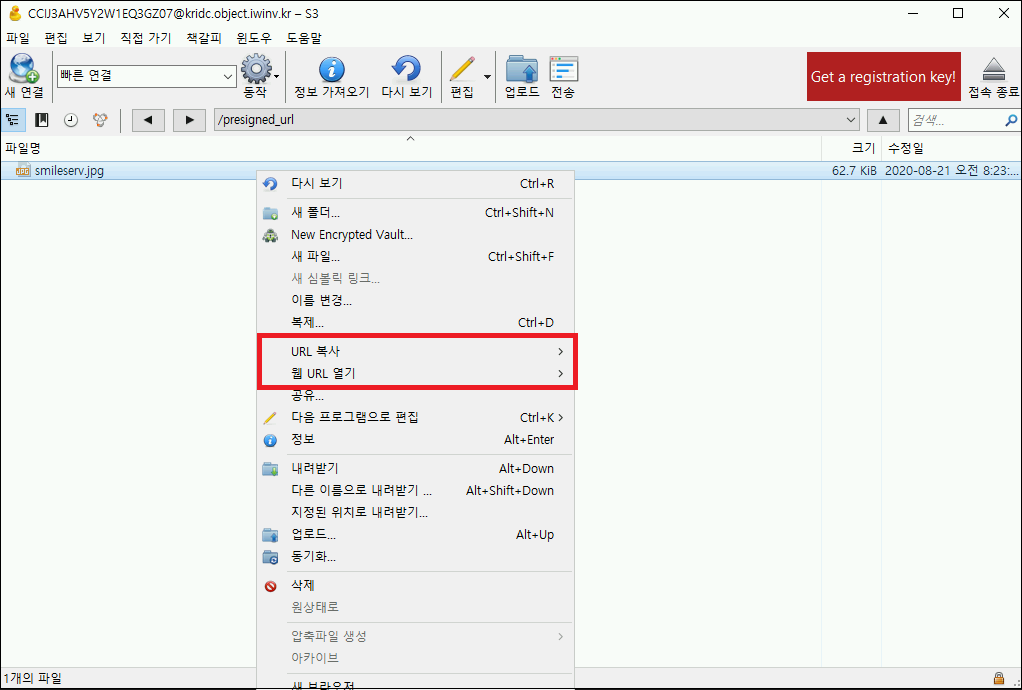Click the Refresh (다시 보기) toolbar icon
Image resolution: width=1022 pixels, height=690 pixels.
(407, 68)
